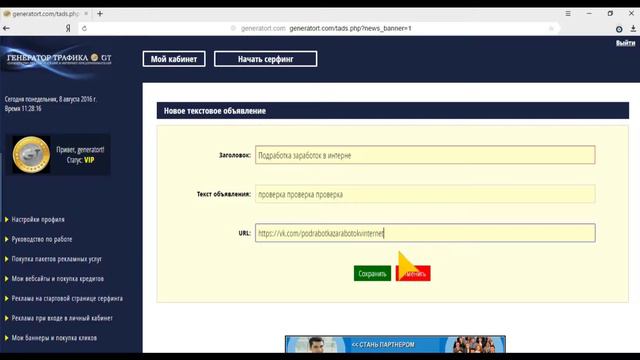
Task: Bookmark page with the address bar star
Action: click(551, 28)
